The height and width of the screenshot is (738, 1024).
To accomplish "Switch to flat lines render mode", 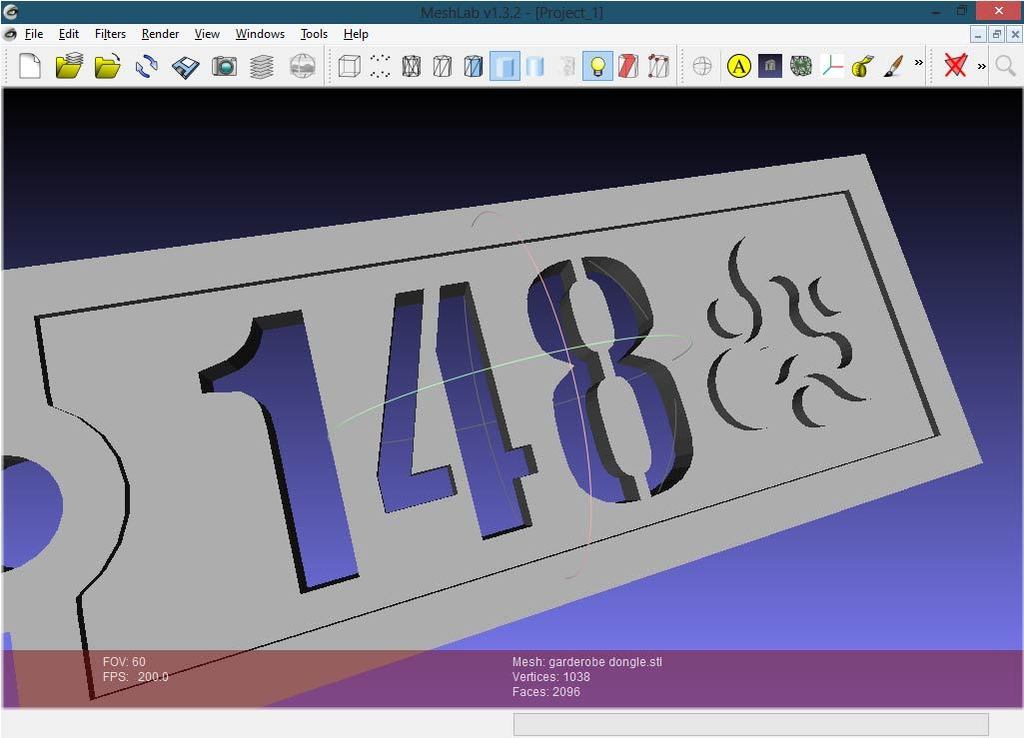I will tap(473, 67).
